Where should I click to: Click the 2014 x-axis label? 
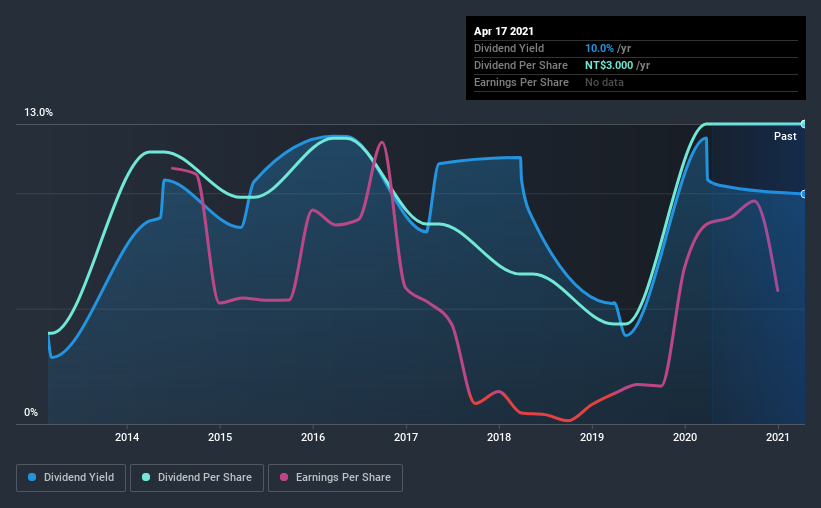(x=127, y=437)
